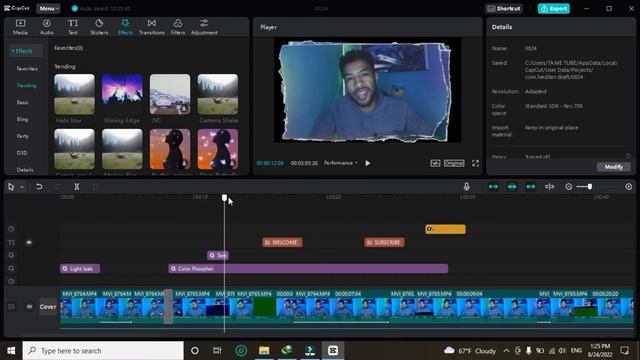Open the Media panel
Viewport: 640px width, 360px height.
click(x=20, y=27)
